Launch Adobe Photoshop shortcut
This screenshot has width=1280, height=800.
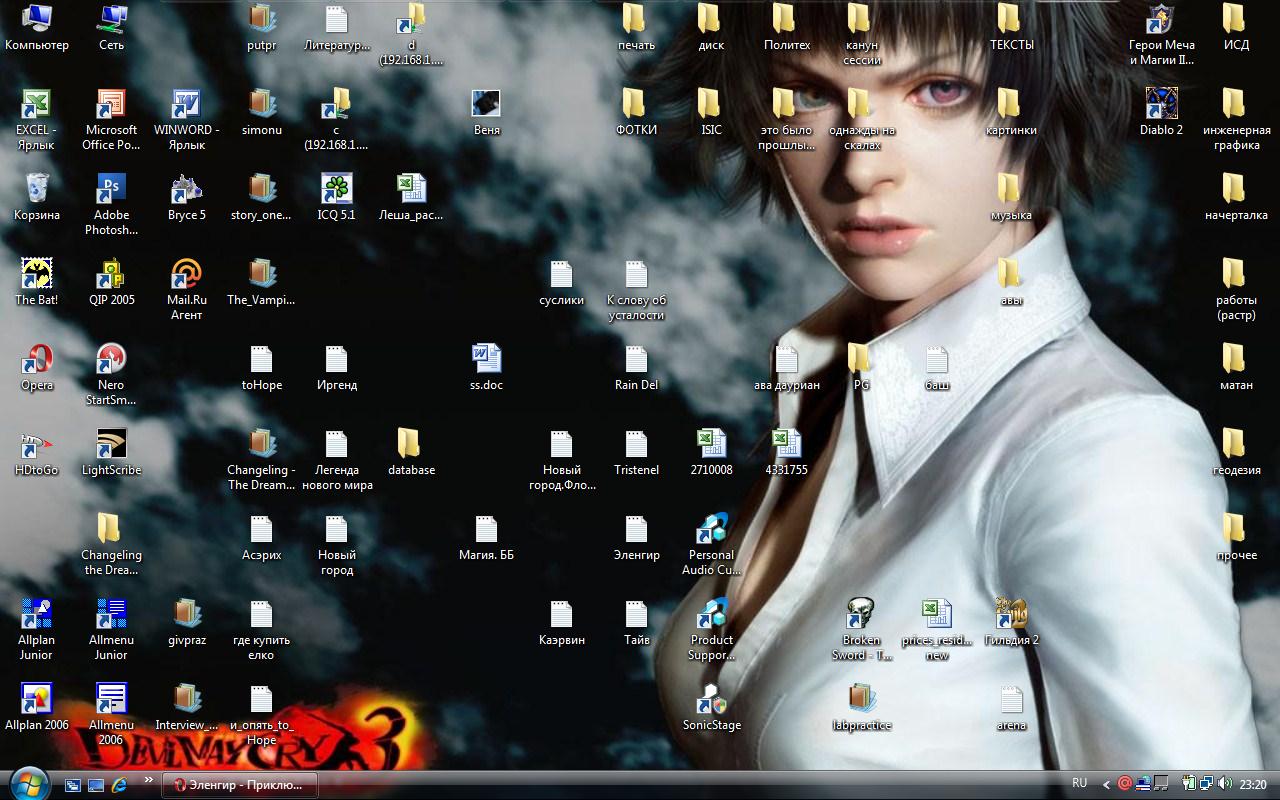click(111, 204)
